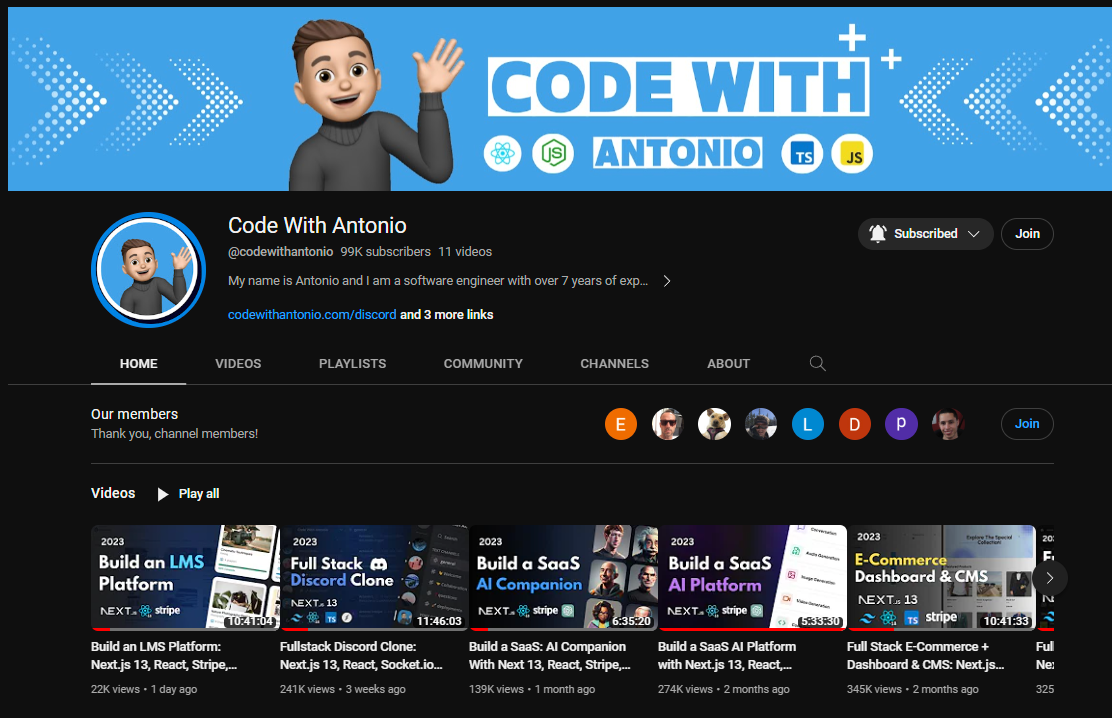The image size is (1112, 718).
Task: Open the Playlists tab
Action: (352, 364)
